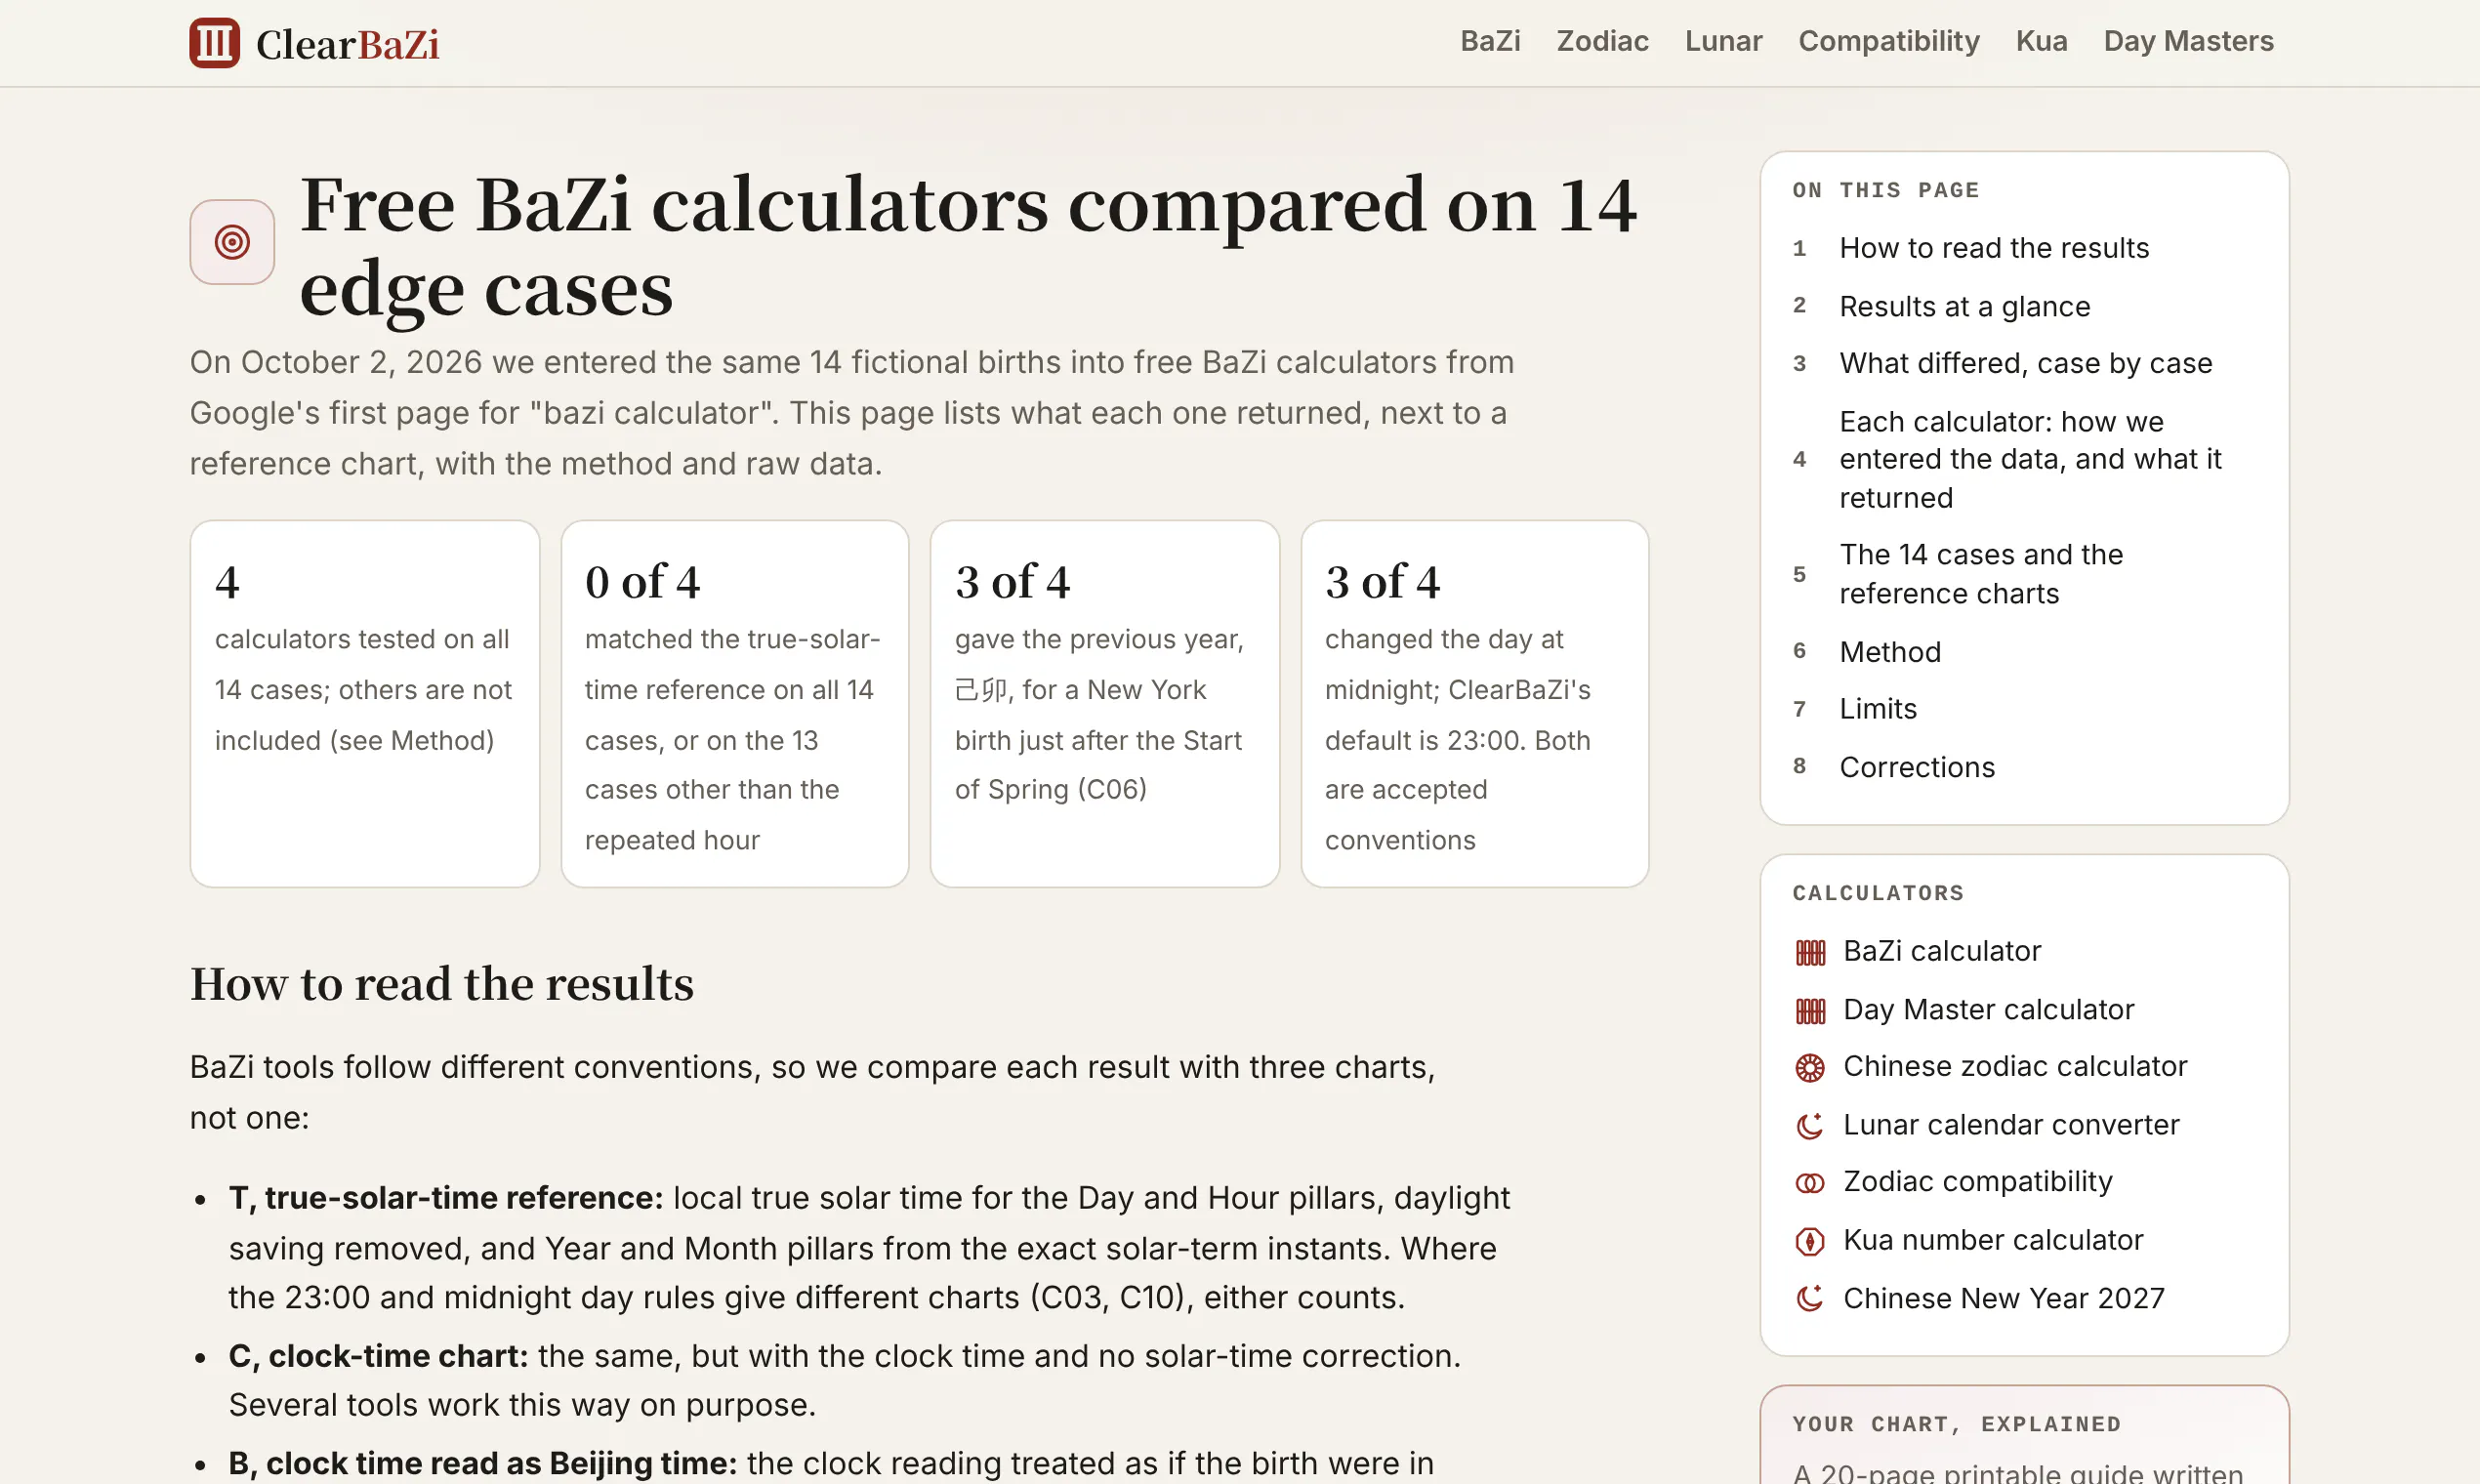Open the Day Master calculator link
The height and width of the screenshot is (1484, 2480).
pyautogui.click(x=1988, y=1010)
